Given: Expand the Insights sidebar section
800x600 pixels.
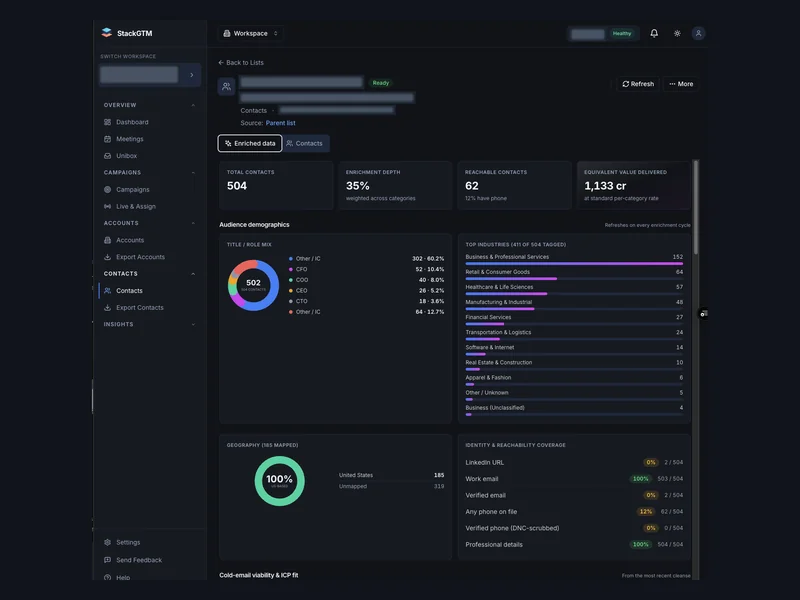Looking at the screenshot, I should tap(193, 324).
